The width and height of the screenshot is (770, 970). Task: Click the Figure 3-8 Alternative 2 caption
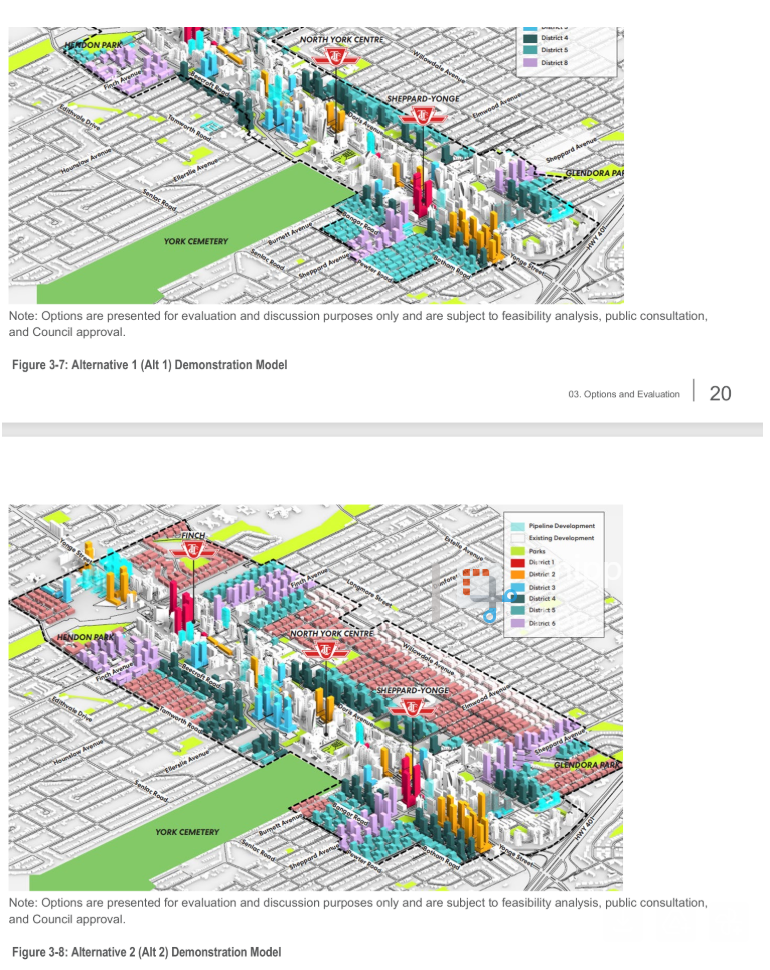(147, 951)
